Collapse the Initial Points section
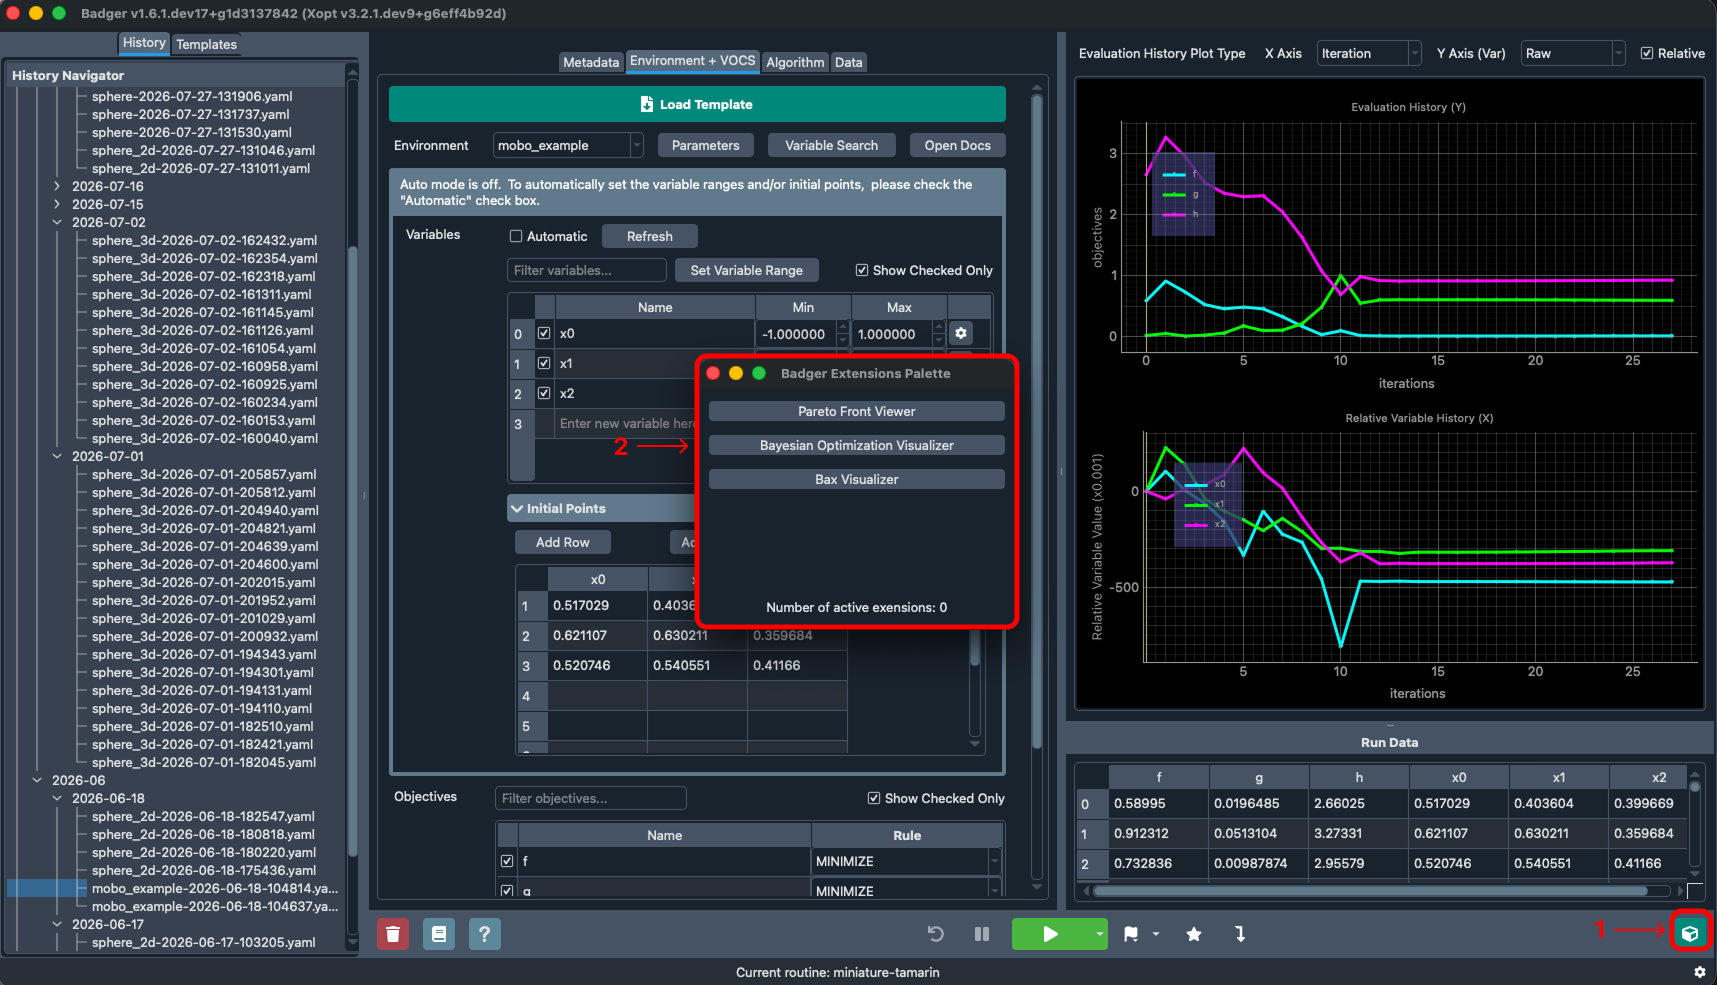Image resolution: width=1717 pixels, height=985 pixels. click(x=517, y=508)
